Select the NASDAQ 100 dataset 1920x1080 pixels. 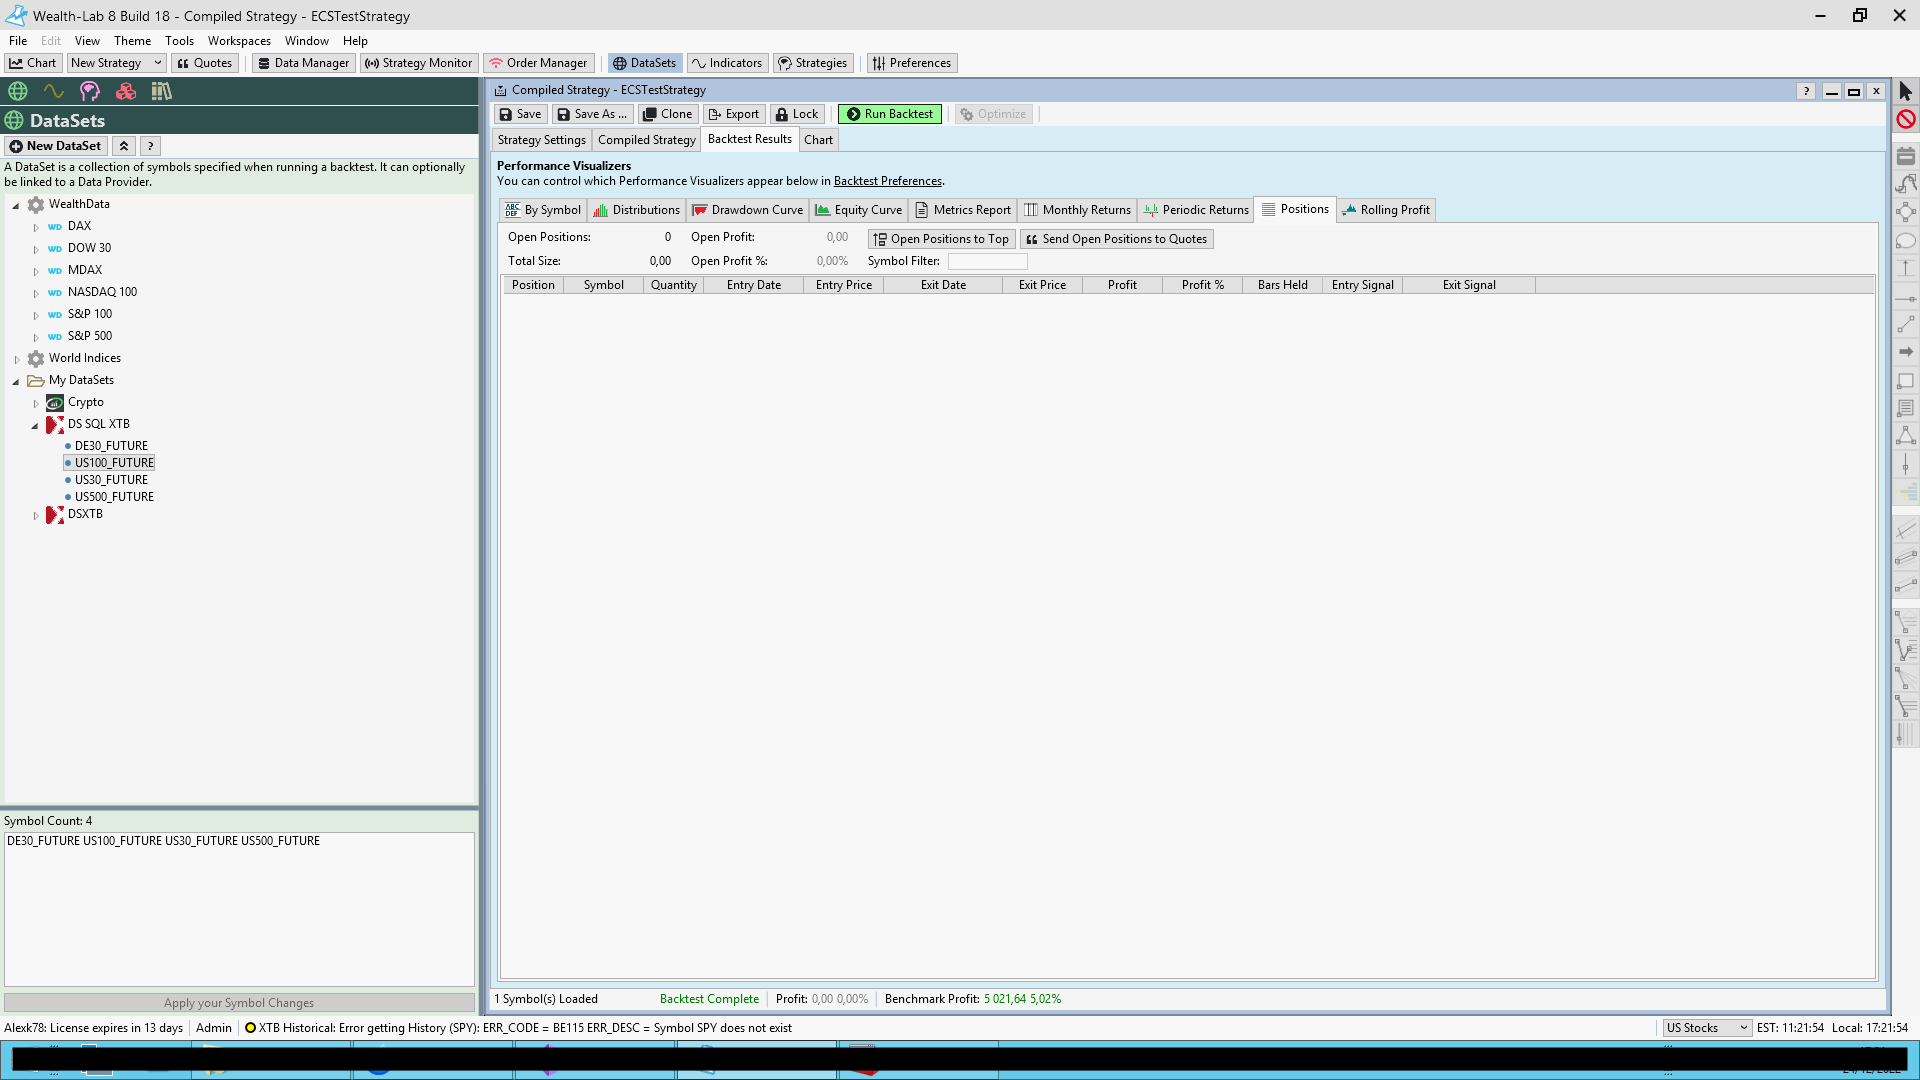102,292
